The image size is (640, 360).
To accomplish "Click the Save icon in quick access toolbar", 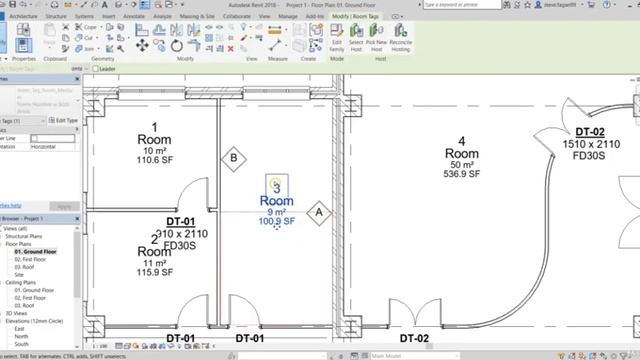I will pos(13,4).
